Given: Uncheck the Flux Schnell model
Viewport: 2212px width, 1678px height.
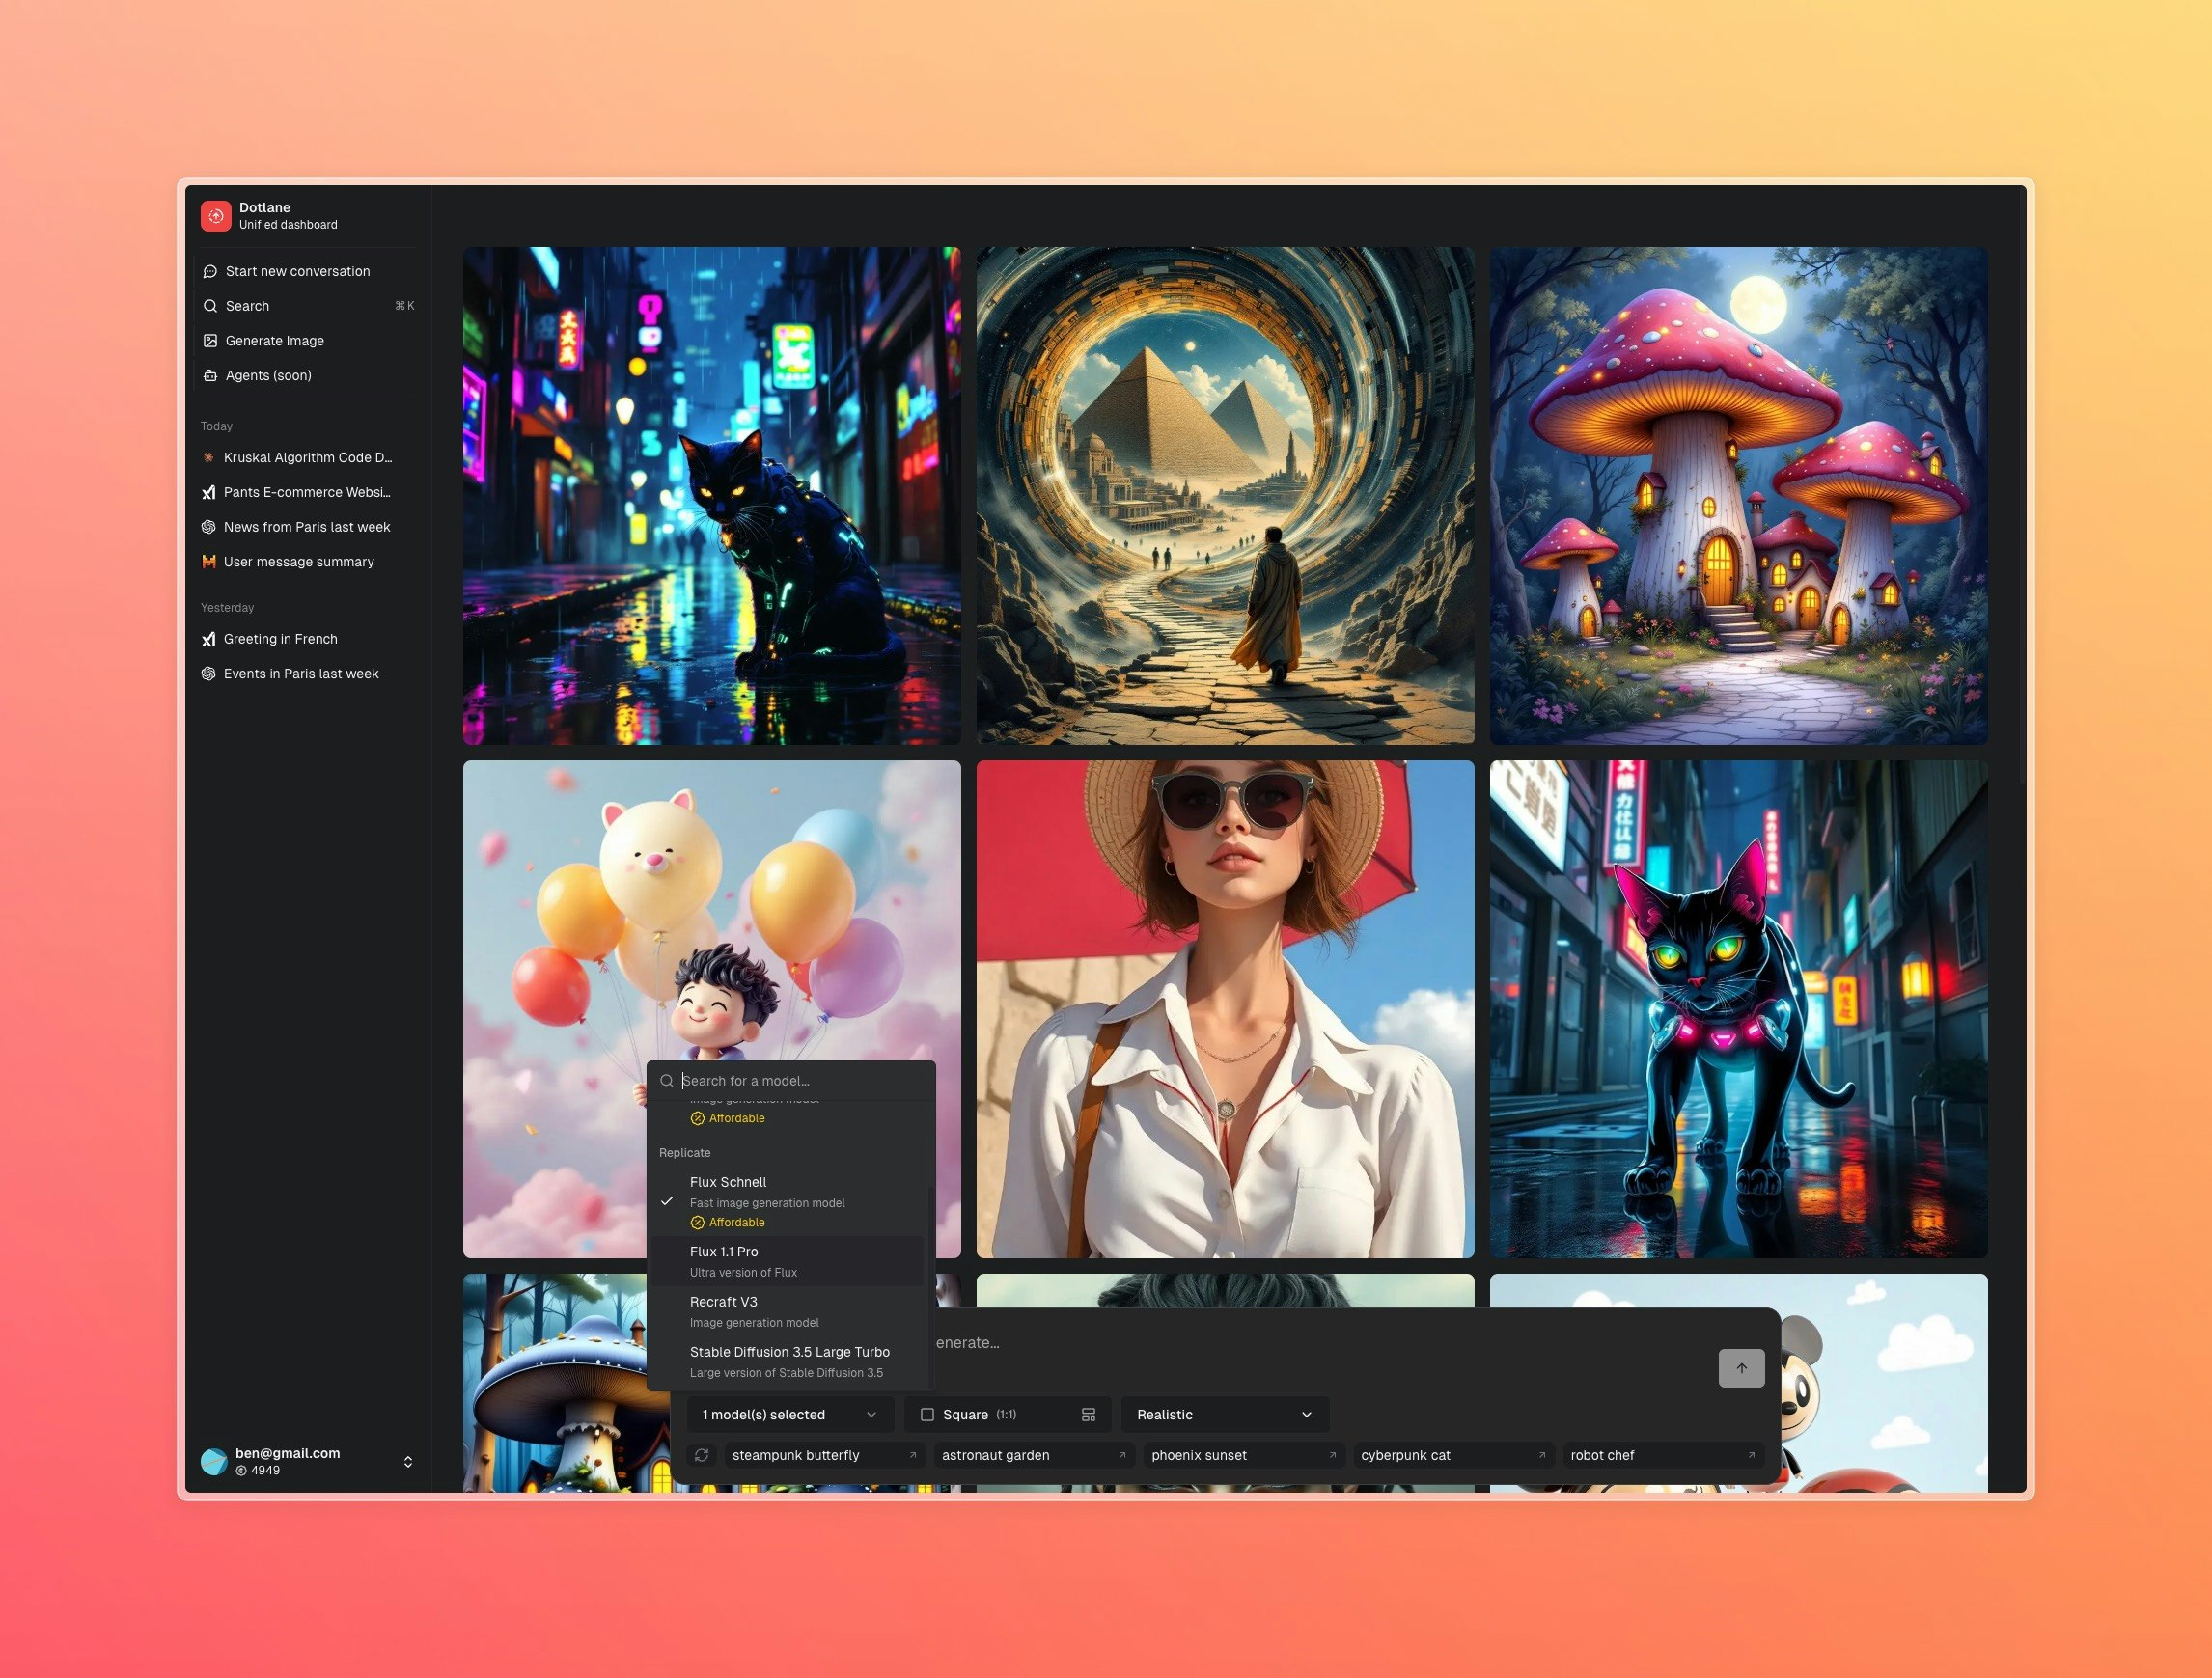Looking at the screenshot, I should click(787, 1201).
